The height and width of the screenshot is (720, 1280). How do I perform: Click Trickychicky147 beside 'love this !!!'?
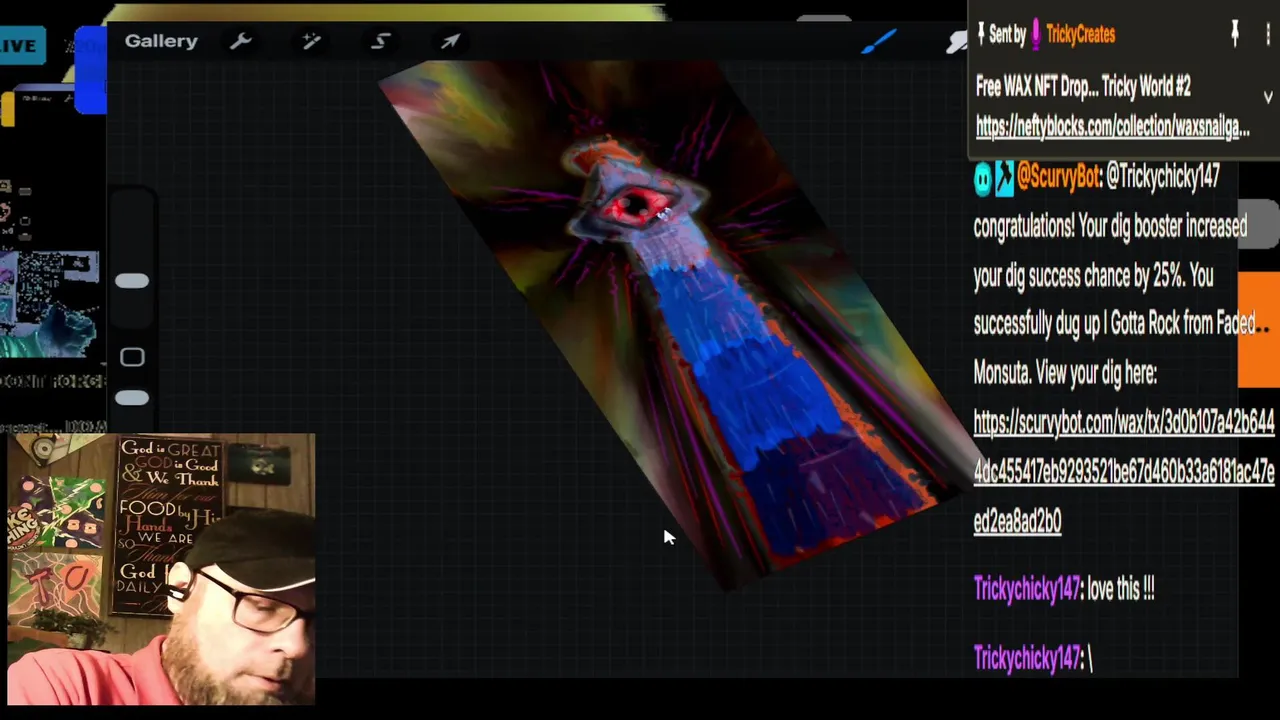[1026, 589]
